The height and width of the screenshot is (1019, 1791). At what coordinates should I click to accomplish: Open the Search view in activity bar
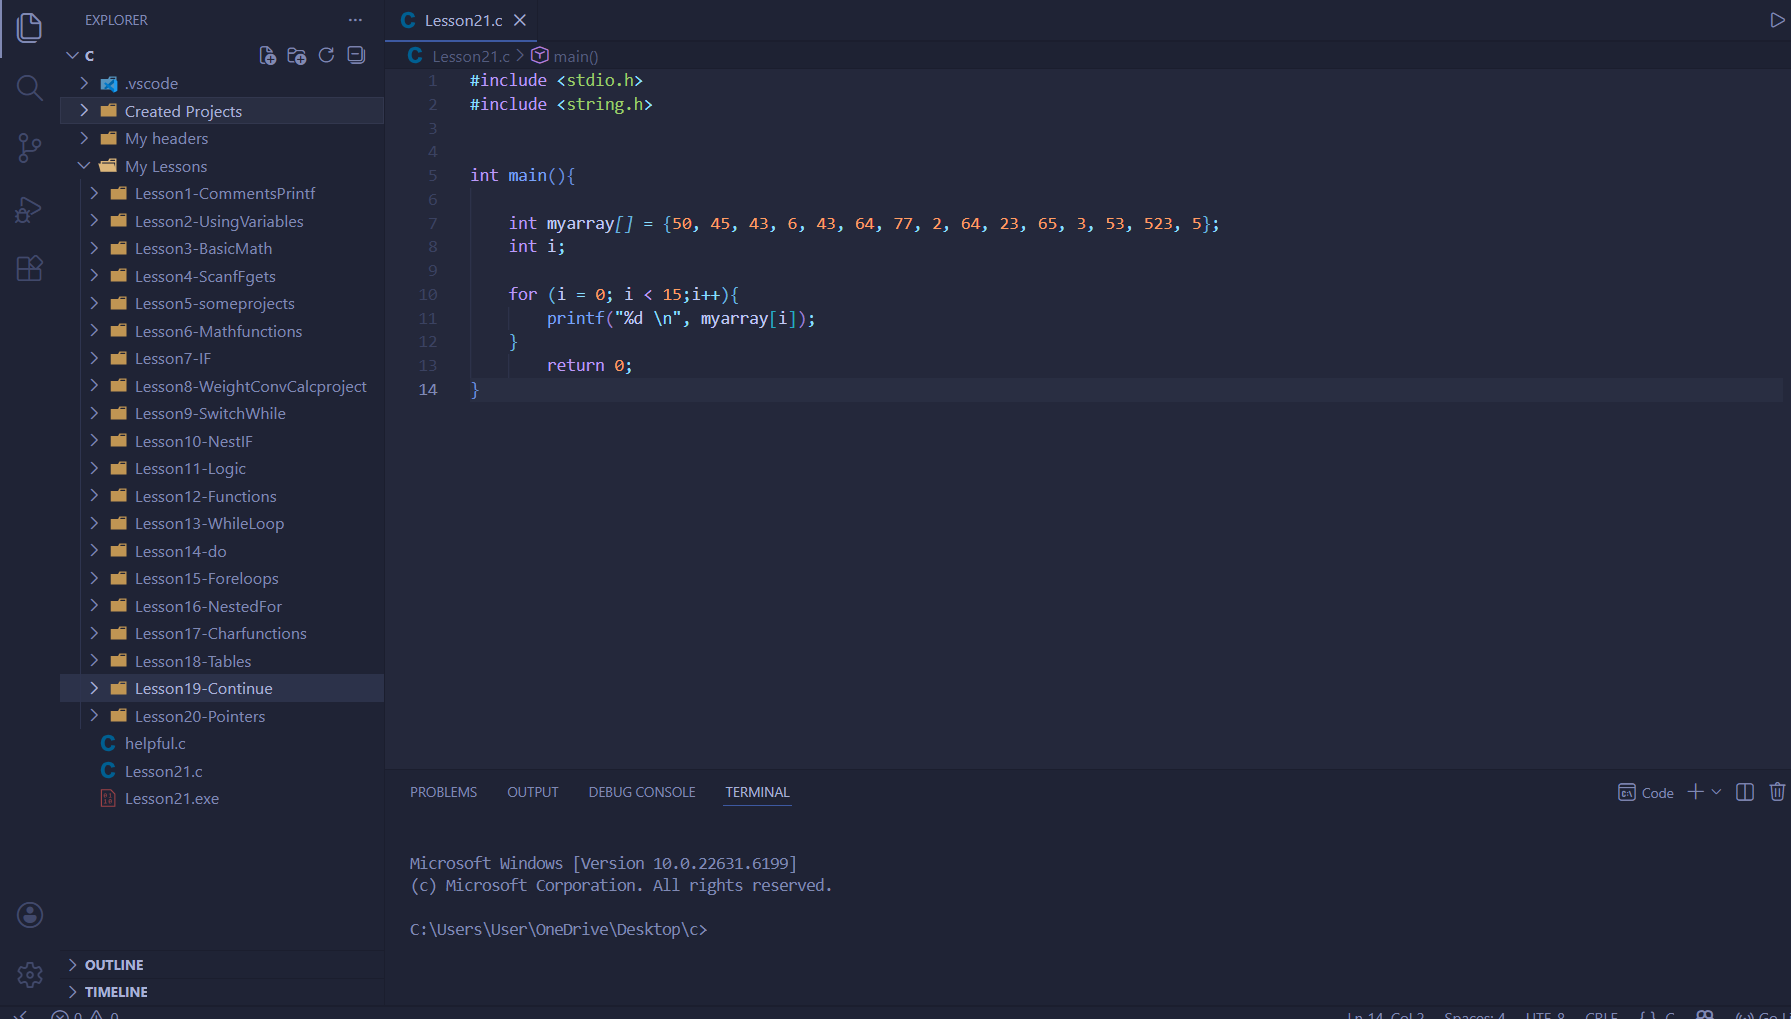pyautogui.click(x=29, y=89)
